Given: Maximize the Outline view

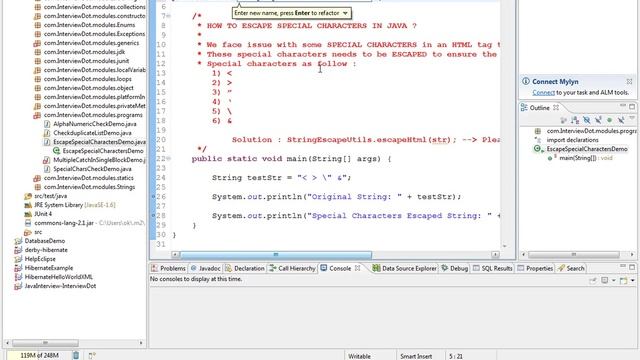Looking at the screenshot, I should (x=632, y=107).
